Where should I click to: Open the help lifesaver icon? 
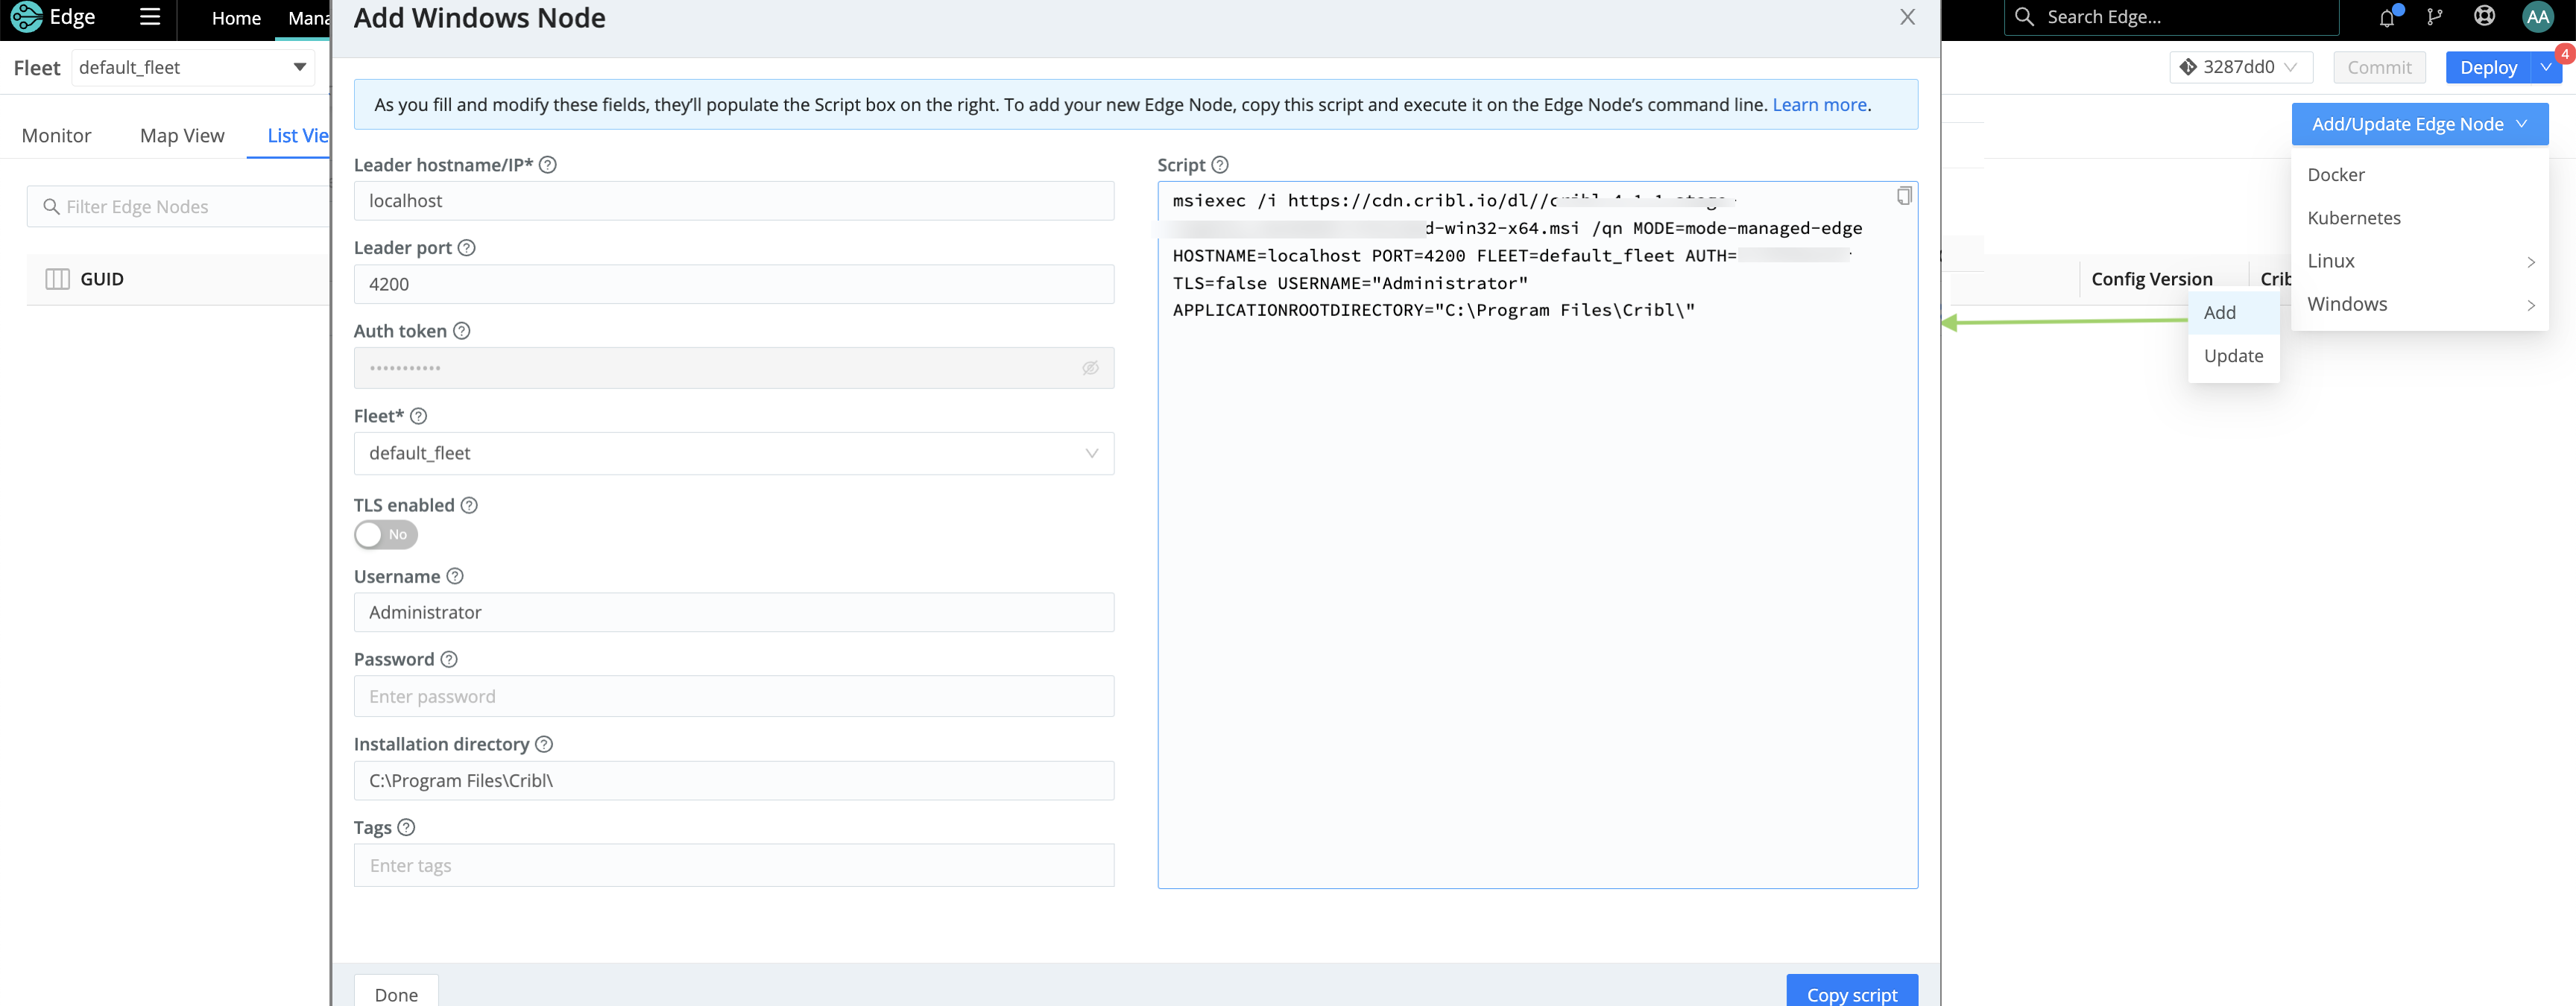point(2484,17)
